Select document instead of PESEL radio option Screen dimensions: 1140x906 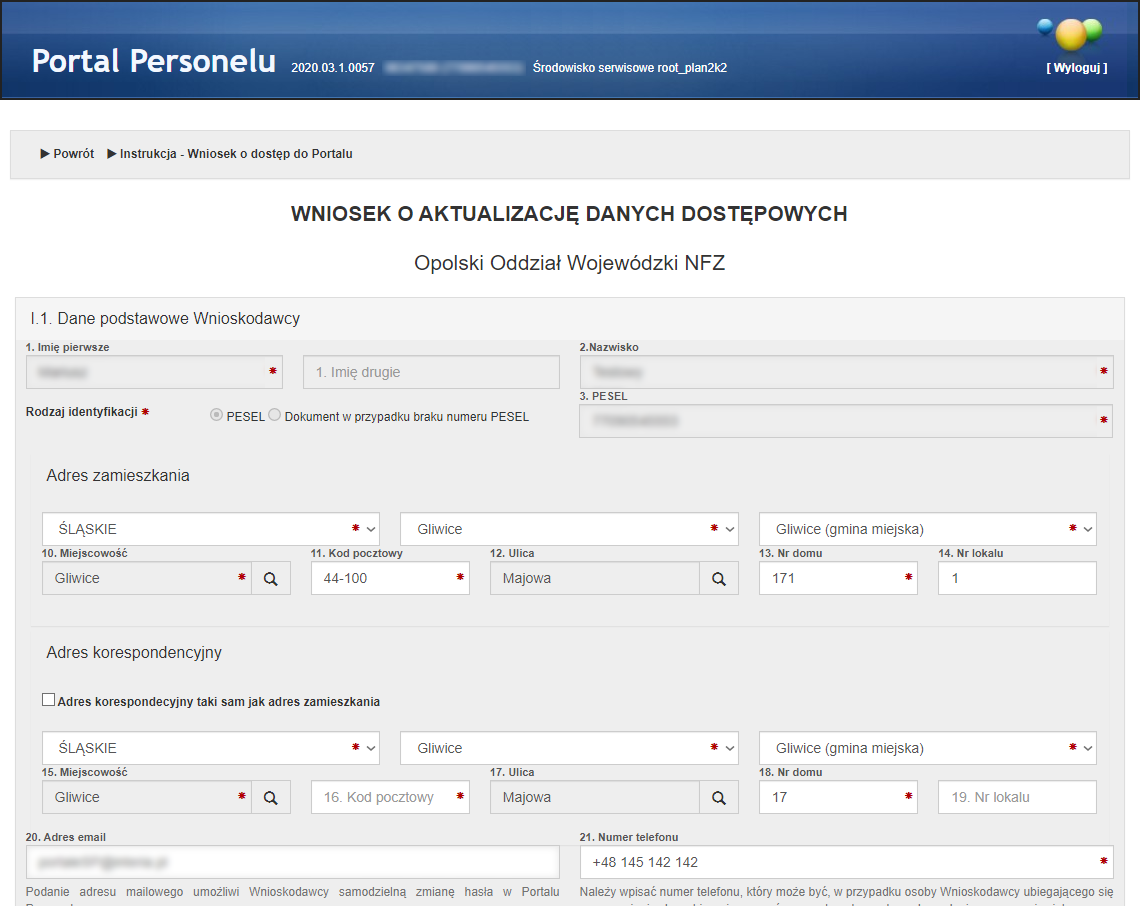275,416
